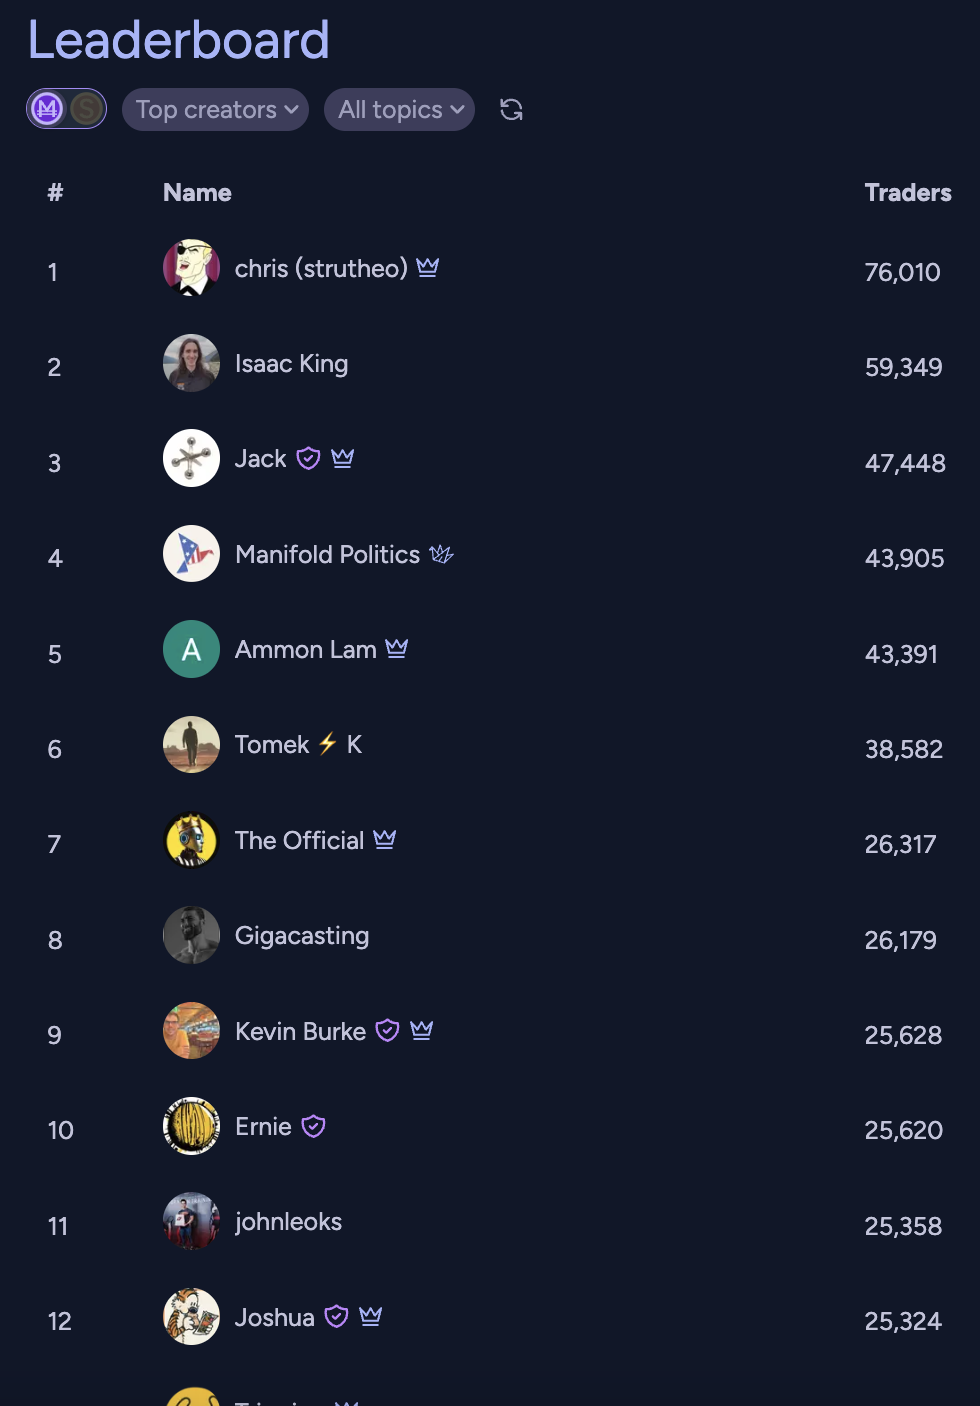Screen dimensions: 980x1406
Task: Click Tomek K's avatar thumbnail
Action: click(191, 744)
